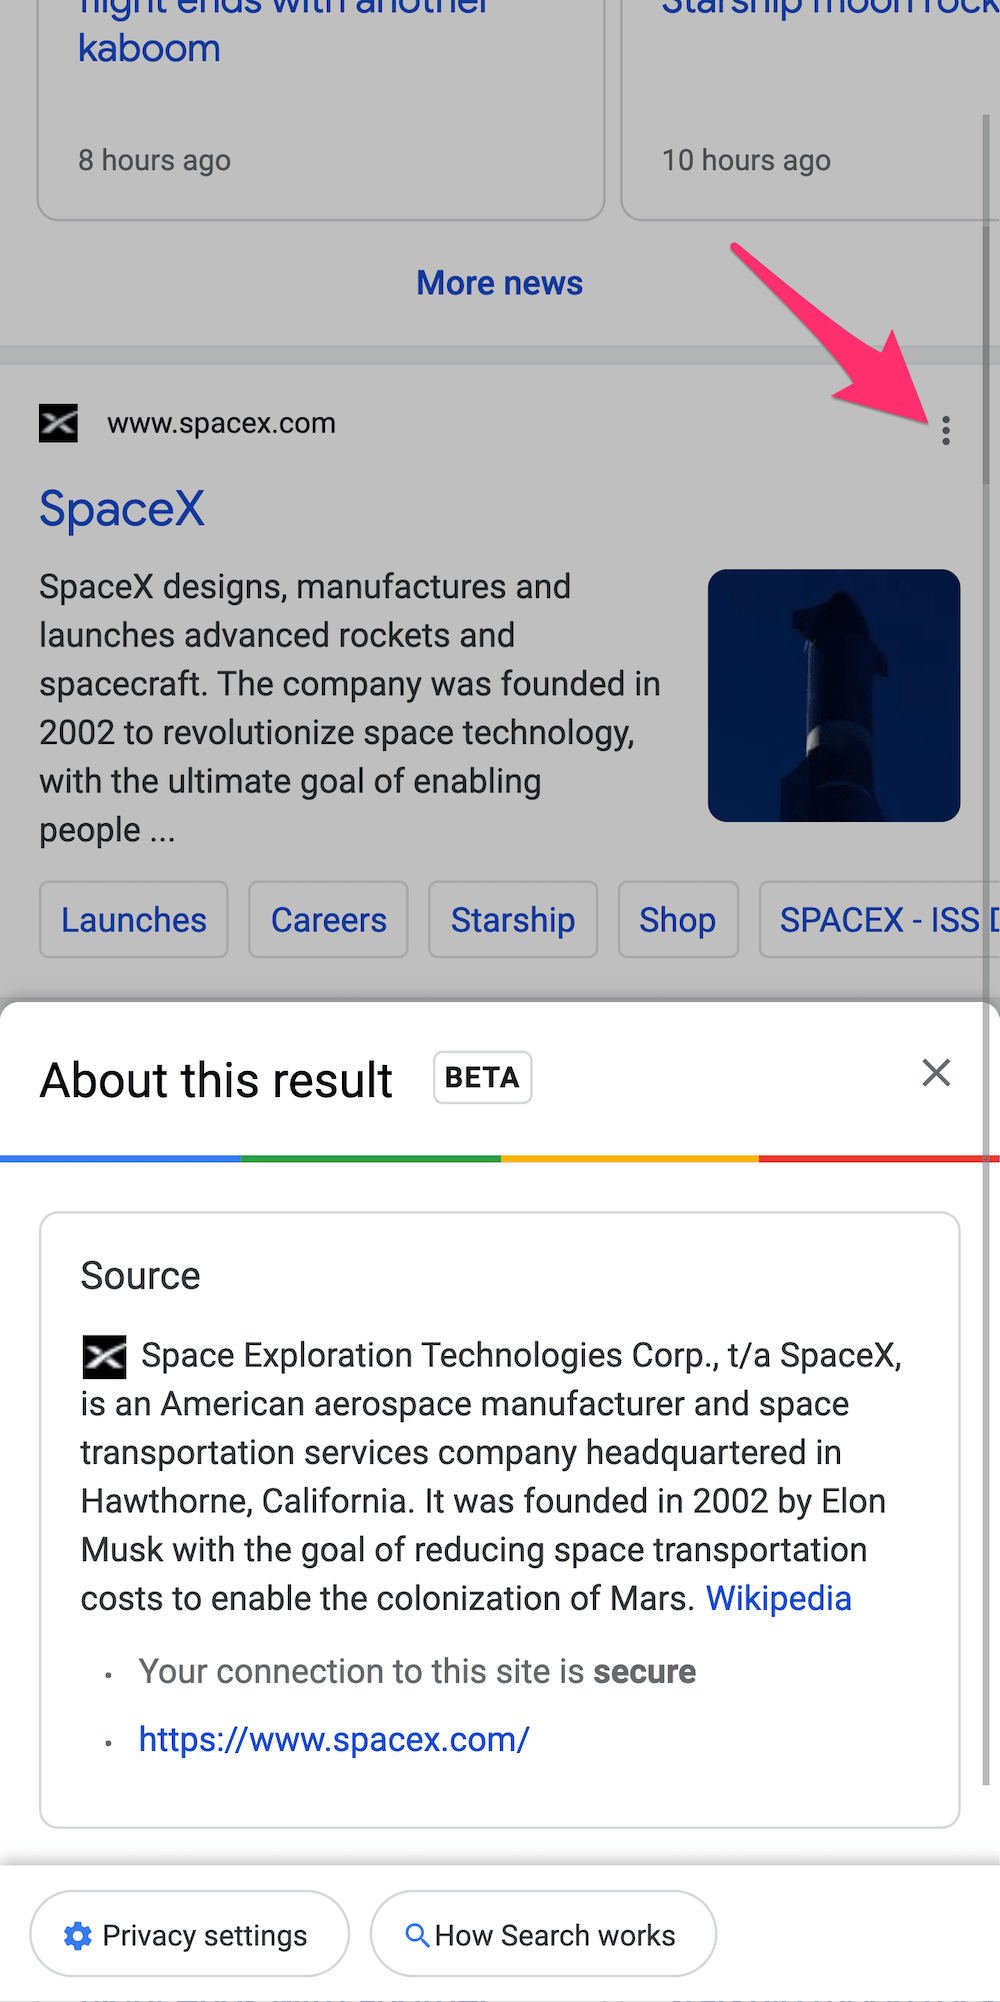Viewport: 1000px width, 2002px height.
Task: Open the SpaceX result title link
Action: [122, 508]
